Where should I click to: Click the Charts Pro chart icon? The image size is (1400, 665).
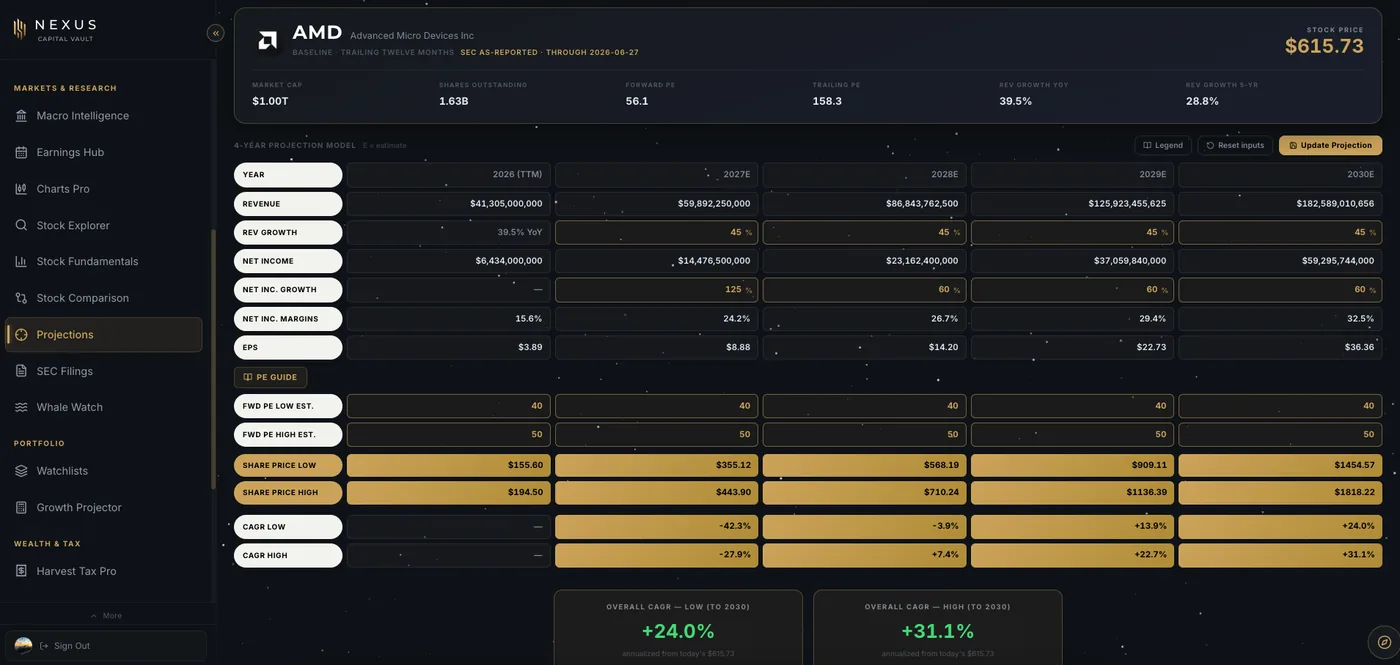point(21,189)
